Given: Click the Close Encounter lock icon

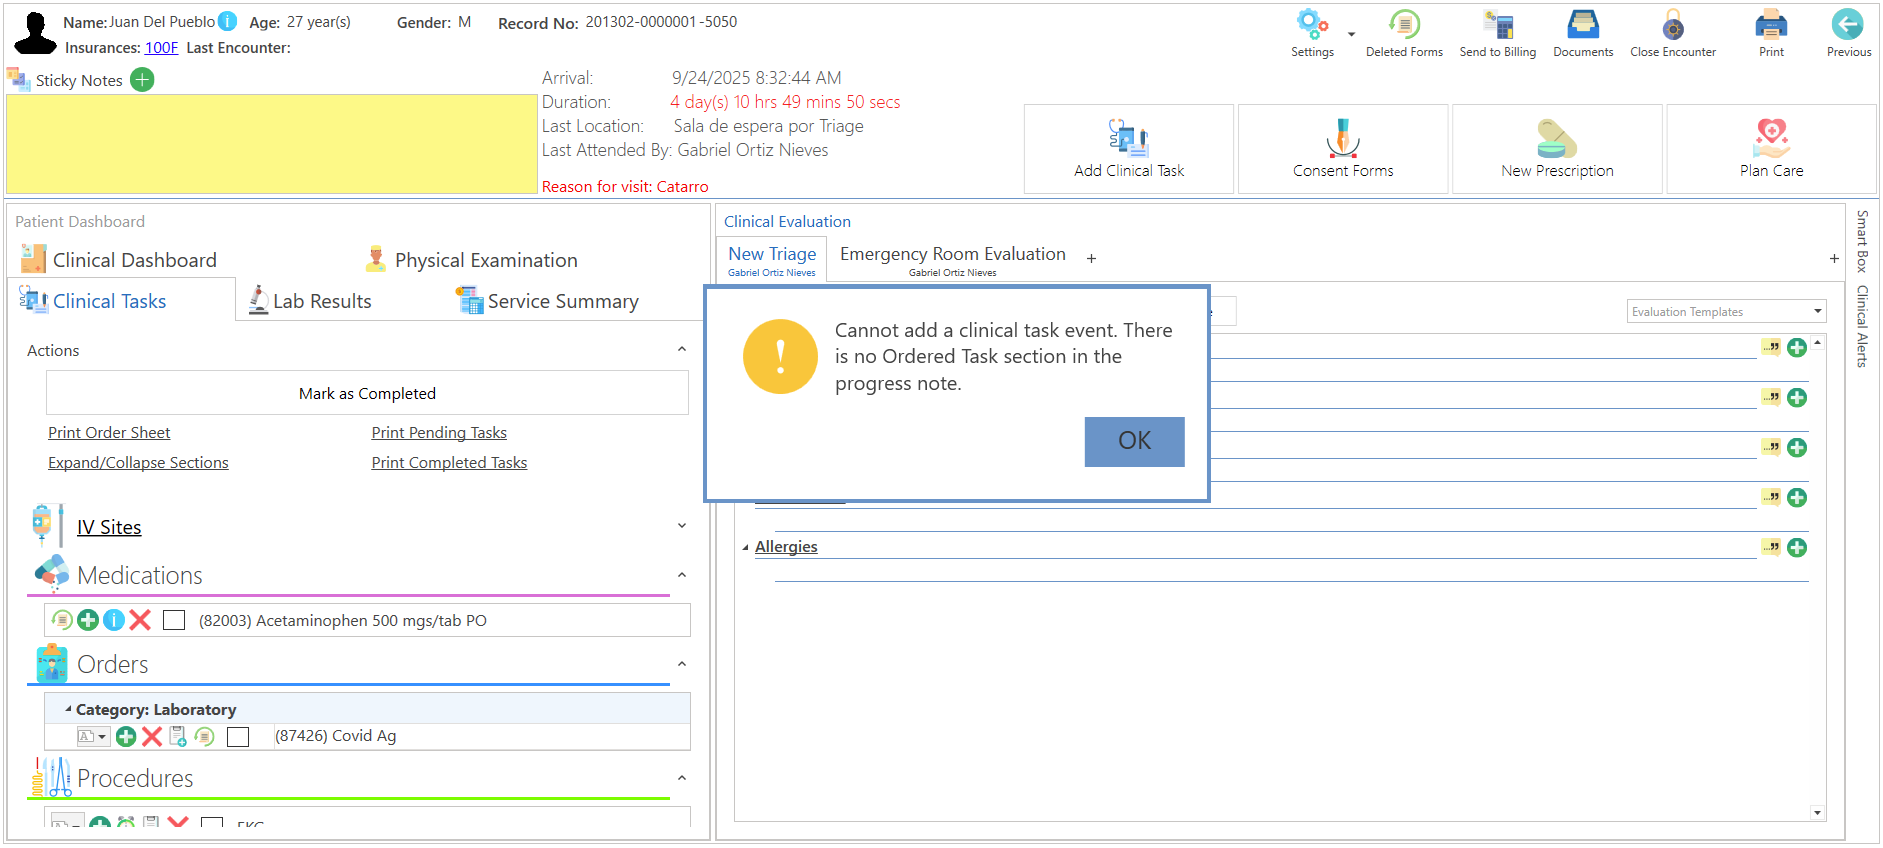Looking at the screenshot, I should [1672, 24].
